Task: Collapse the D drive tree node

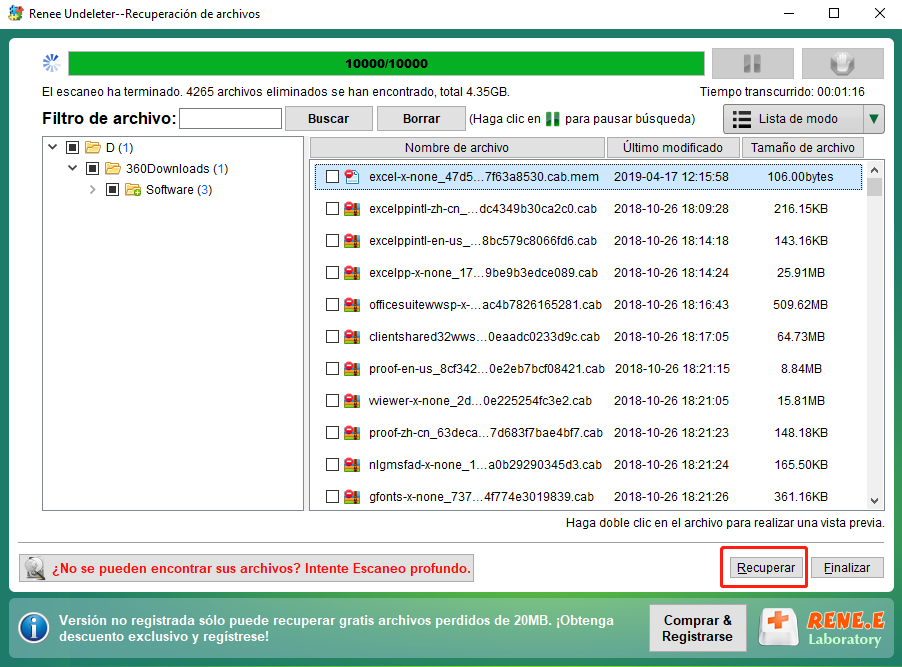Action: [x=53, y=147]
